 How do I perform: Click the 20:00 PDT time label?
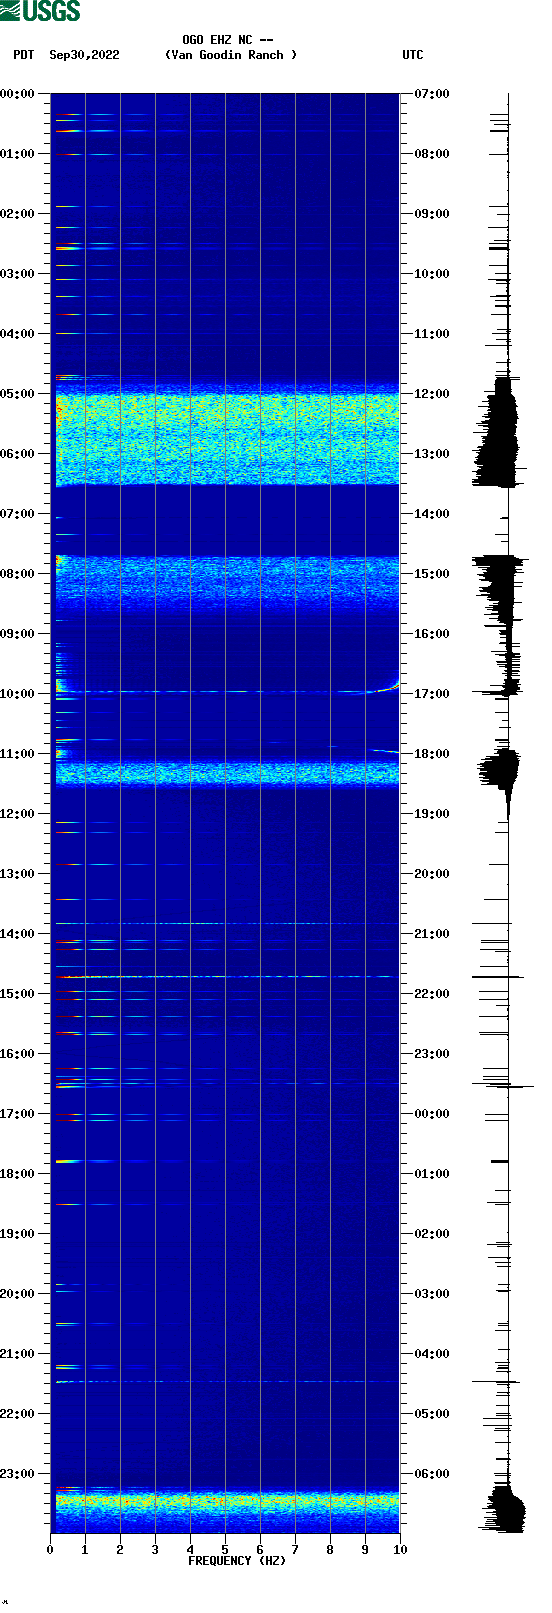point(17,1294)
